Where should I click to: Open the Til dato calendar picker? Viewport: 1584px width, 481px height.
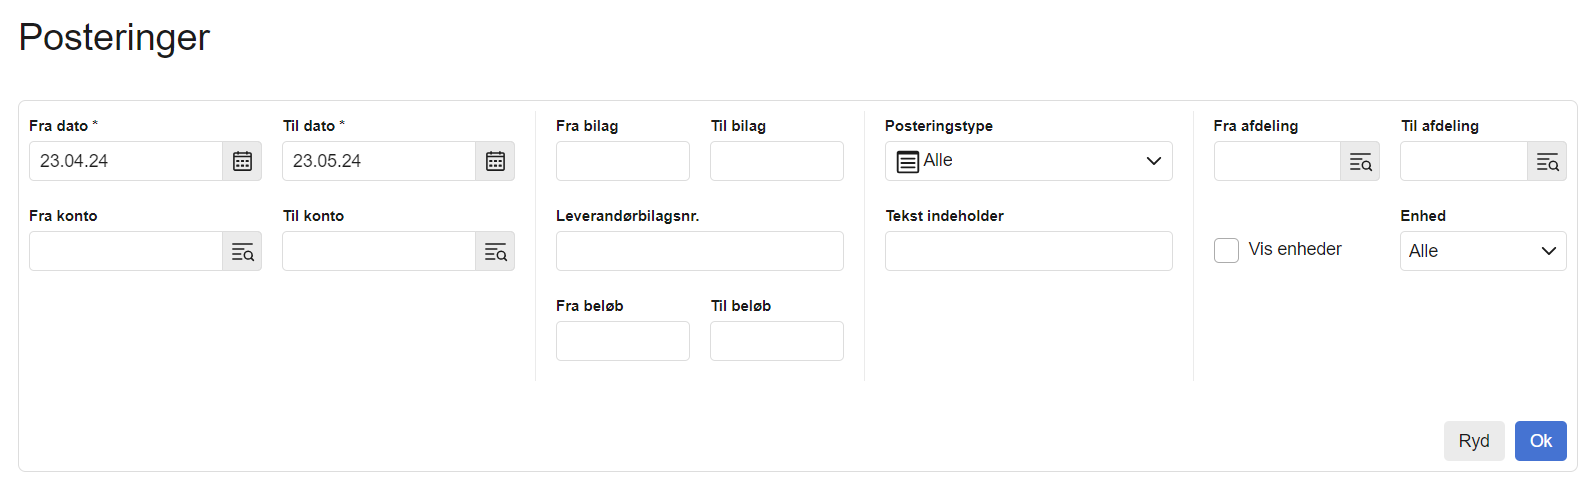495,161
